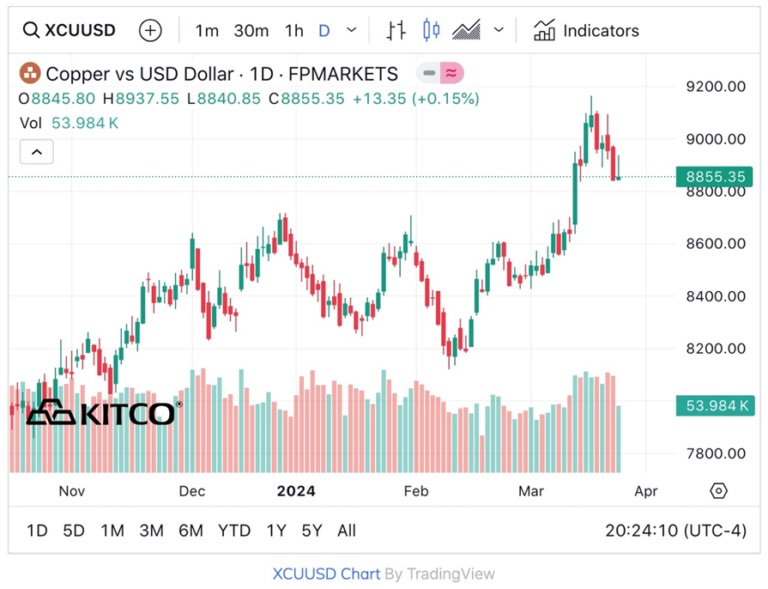
Task: Collapse the legend with the caret button
Action: (37, 152)
